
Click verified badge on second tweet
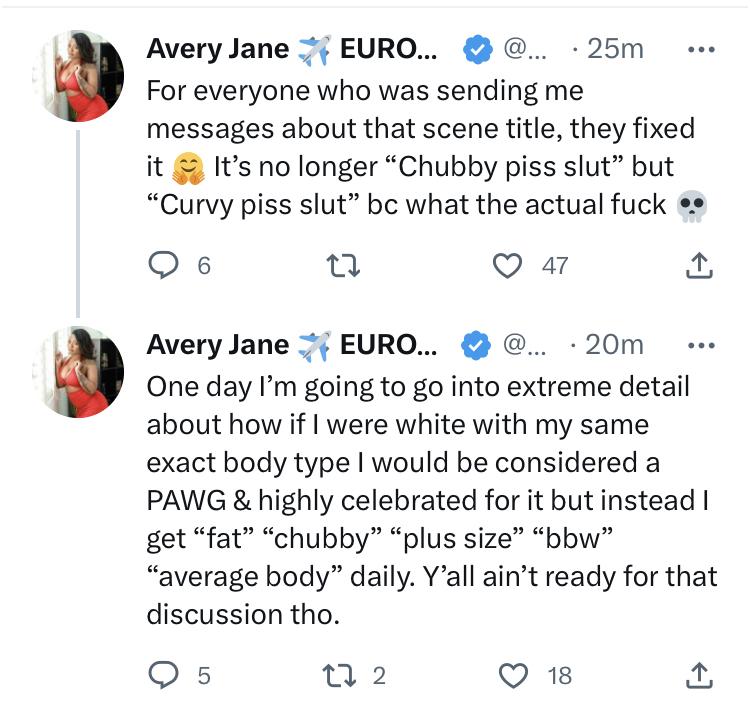(476, 345)
